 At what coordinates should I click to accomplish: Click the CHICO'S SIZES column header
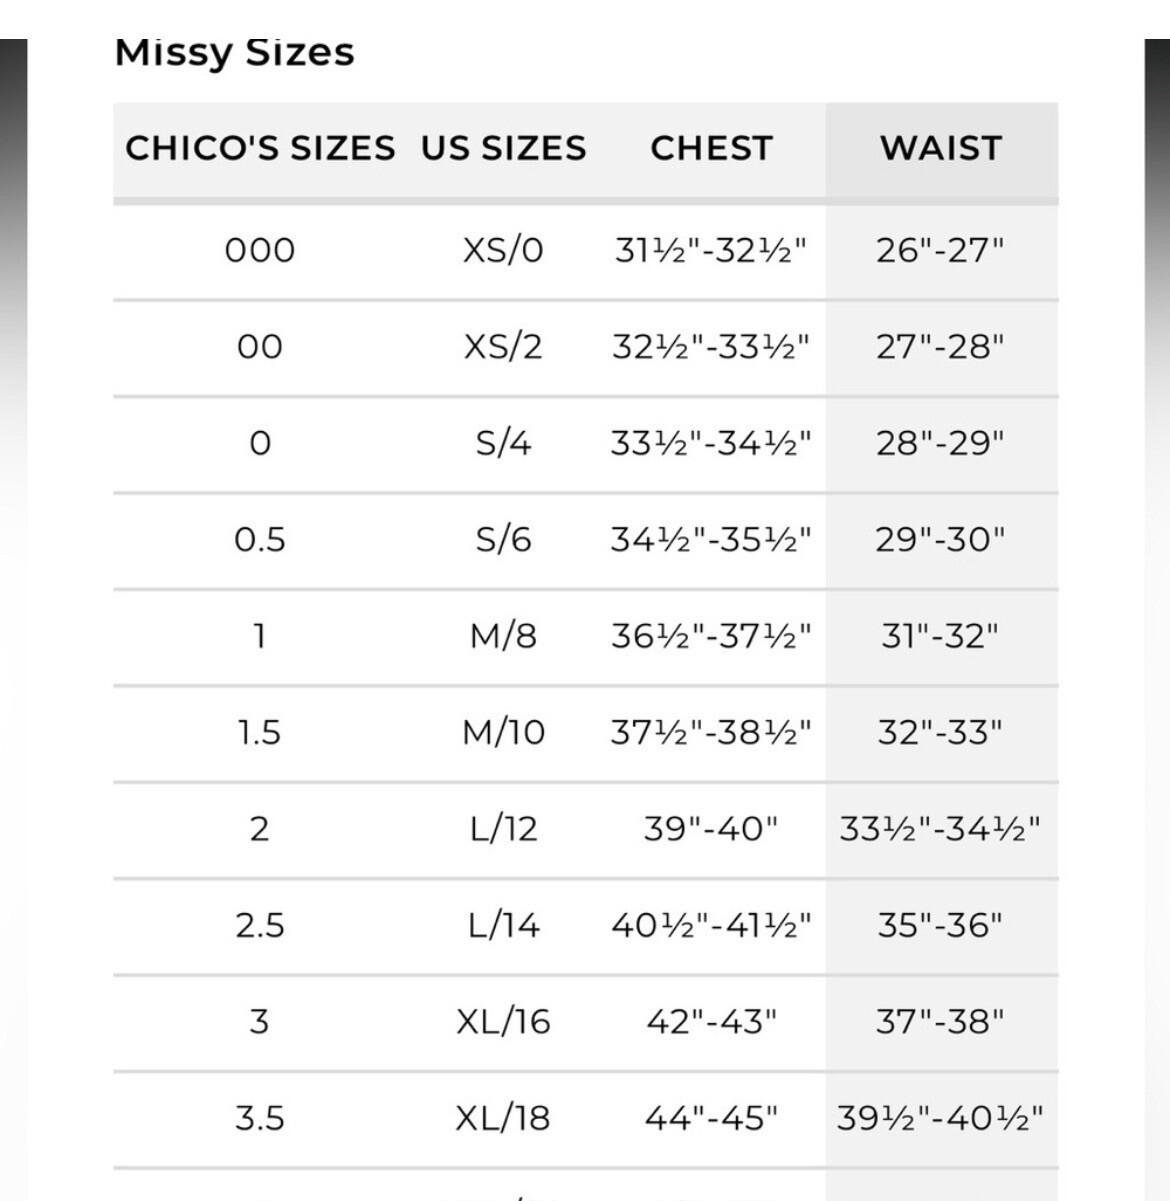point(260,148)
